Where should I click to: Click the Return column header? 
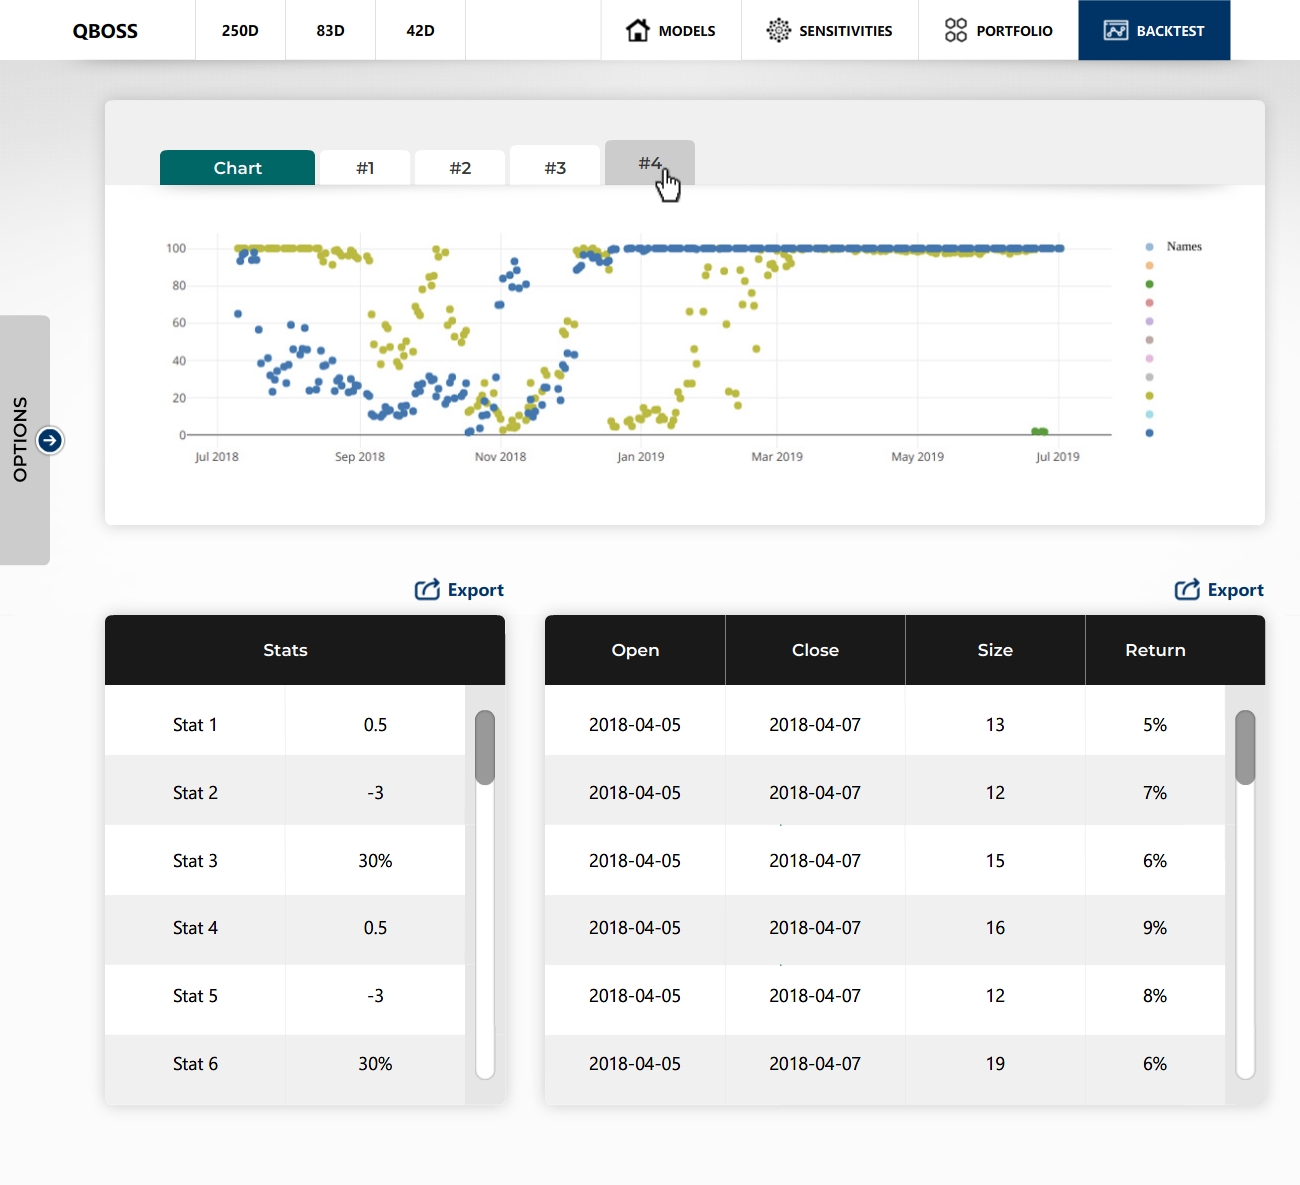click(1155, 650)
